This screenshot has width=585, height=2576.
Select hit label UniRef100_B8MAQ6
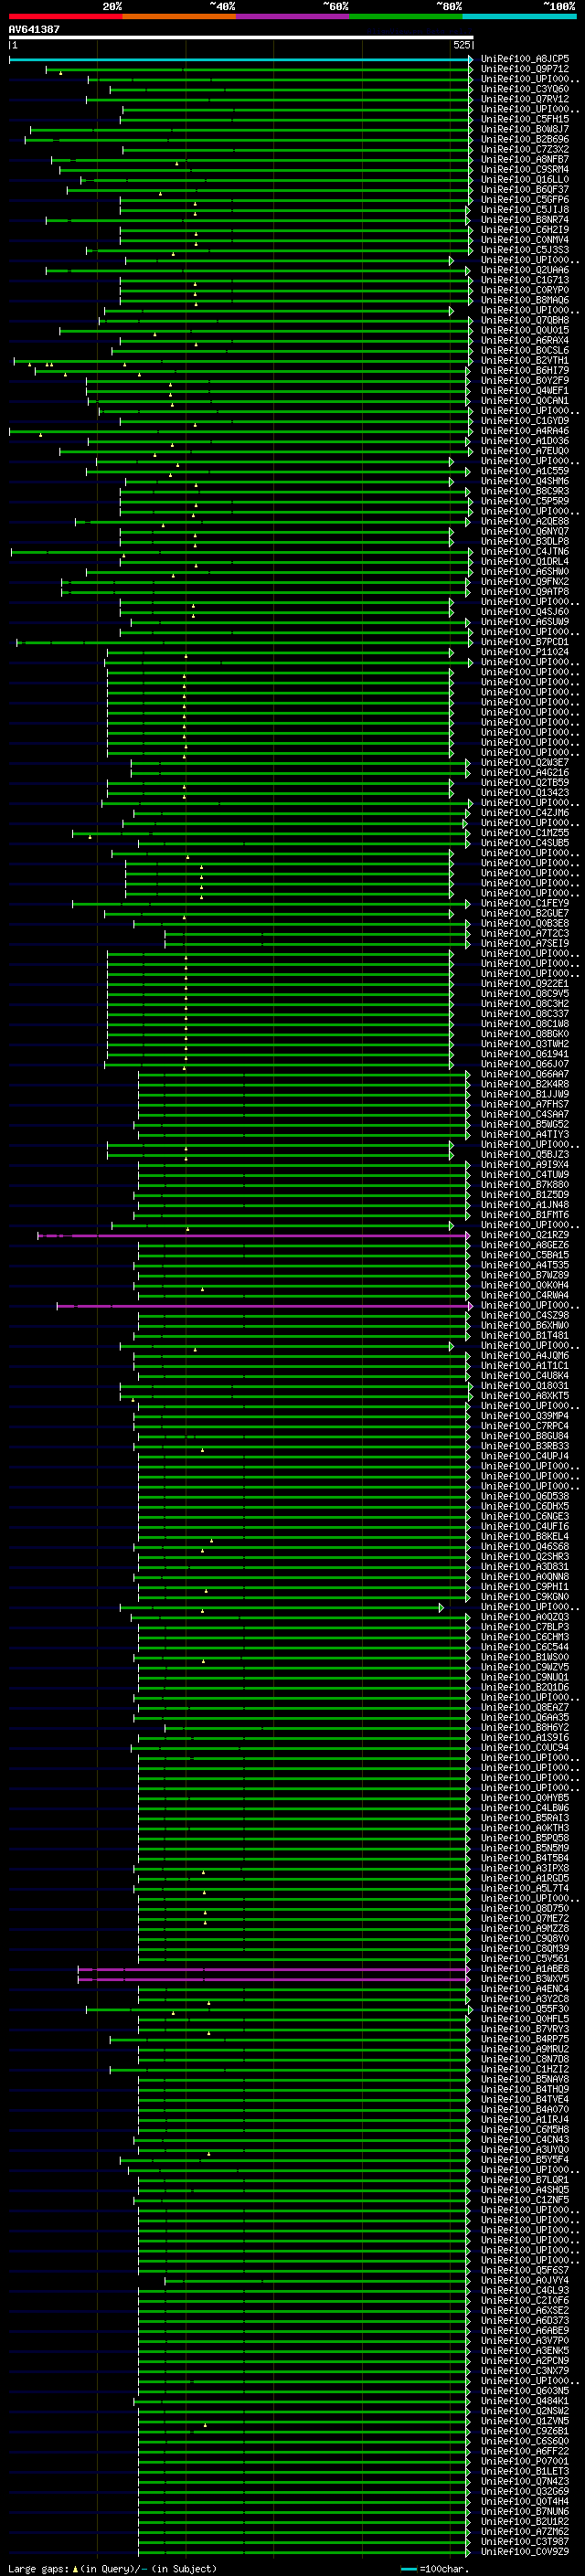[x=525, y=300]
